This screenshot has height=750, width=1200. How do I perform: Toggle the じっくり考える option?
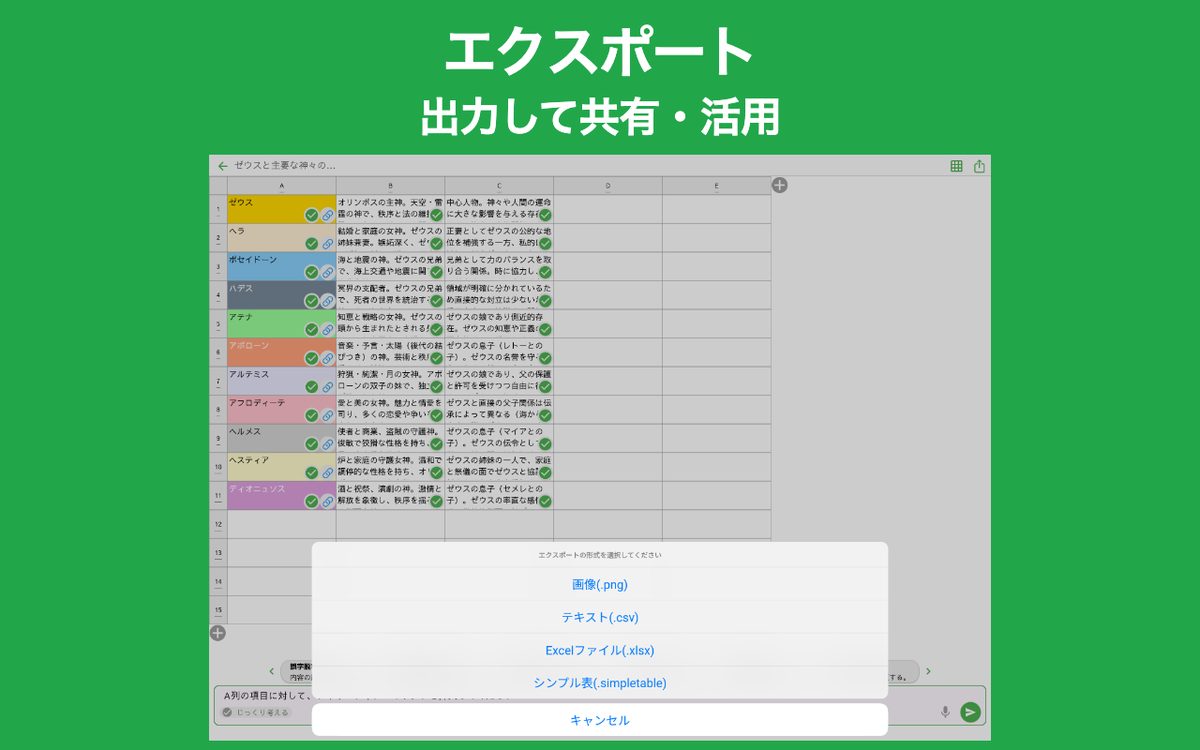click(x=256, y=712)
